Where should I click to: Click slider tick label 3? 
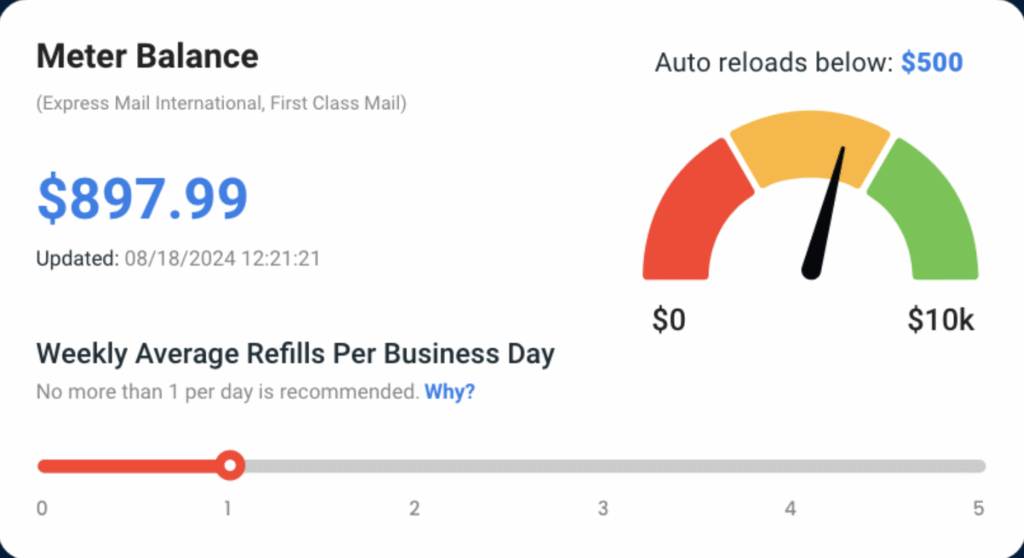pyautogui.click(x=602, y=508)
